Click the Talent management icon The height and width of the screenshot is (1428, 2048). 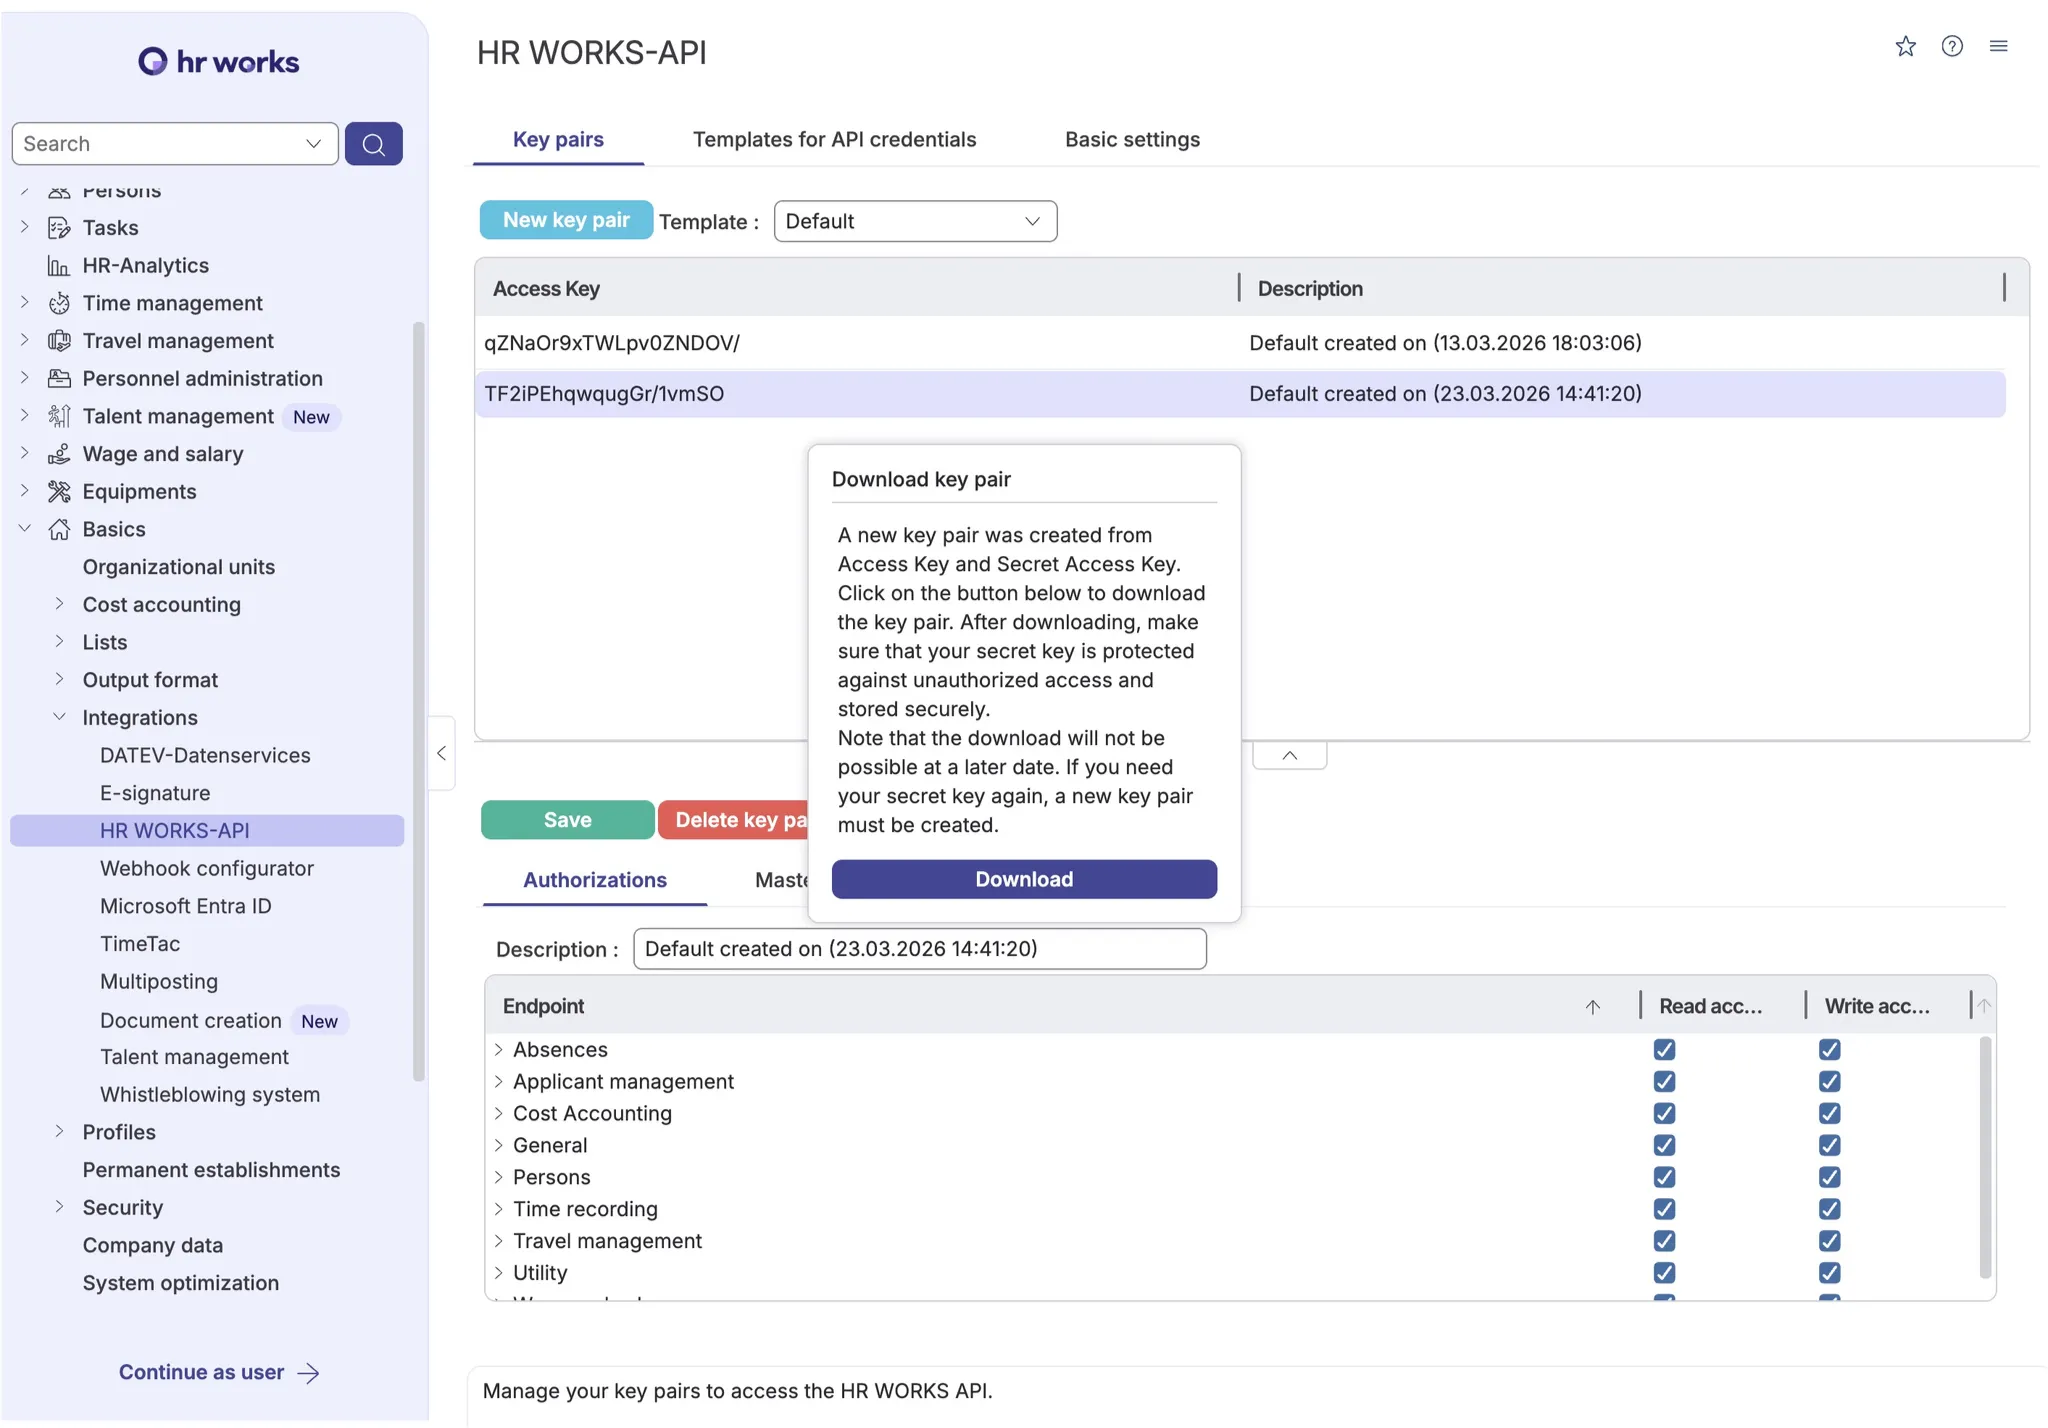[x=59, y=416]
